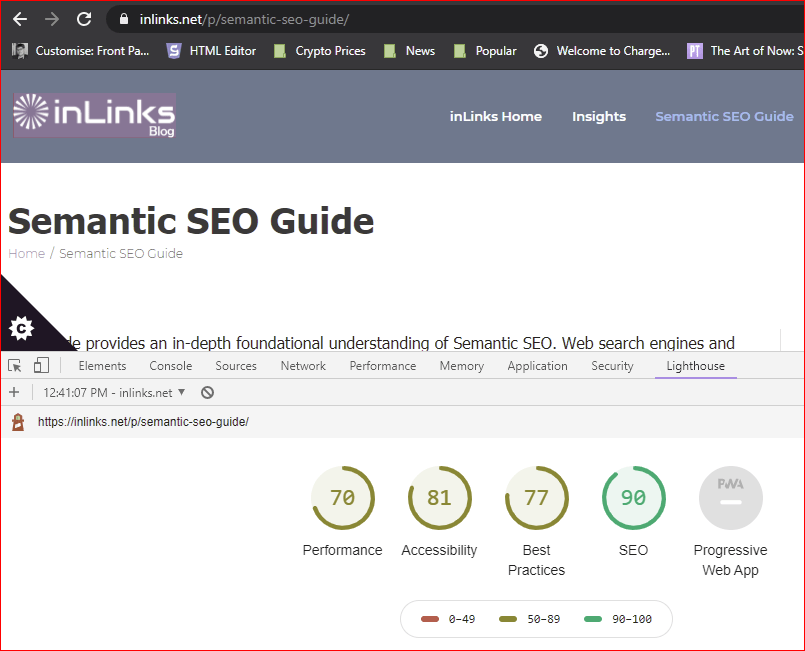The height and width of the screenshot is (651, 805).
Task: Click the cookie settings gear badge
Action: coord(22,329)
